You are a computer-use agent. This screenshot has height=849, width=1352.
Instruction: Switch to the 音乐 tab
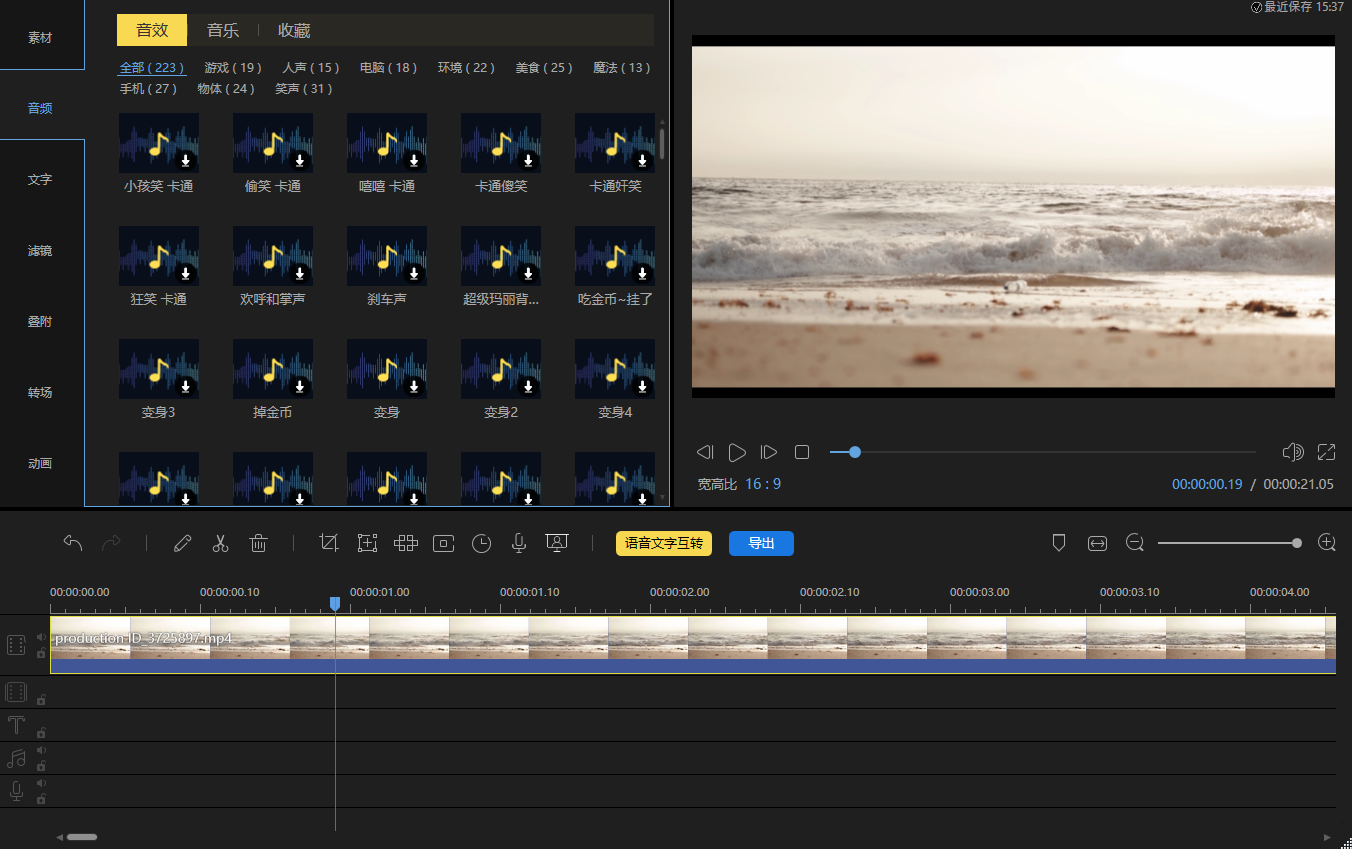[223, 30]
